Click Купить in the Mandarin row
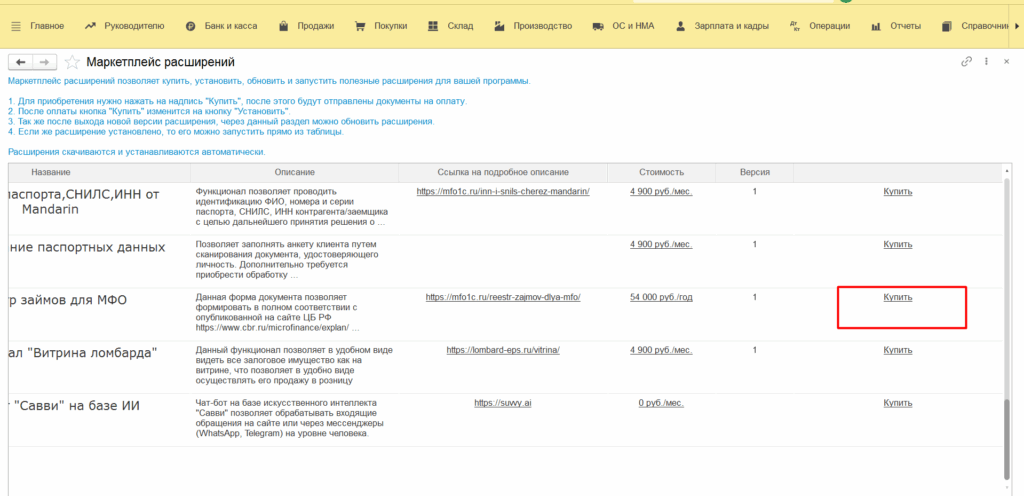The width and height of the screenshot is (1024, 496). [898, 191]
